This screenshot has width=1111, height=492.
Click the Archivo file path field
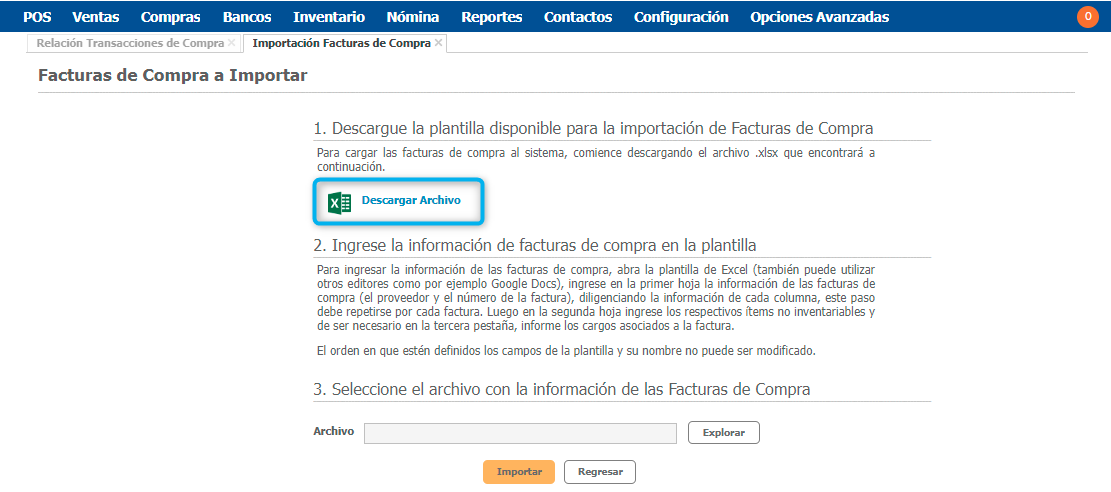coord(520,433)
